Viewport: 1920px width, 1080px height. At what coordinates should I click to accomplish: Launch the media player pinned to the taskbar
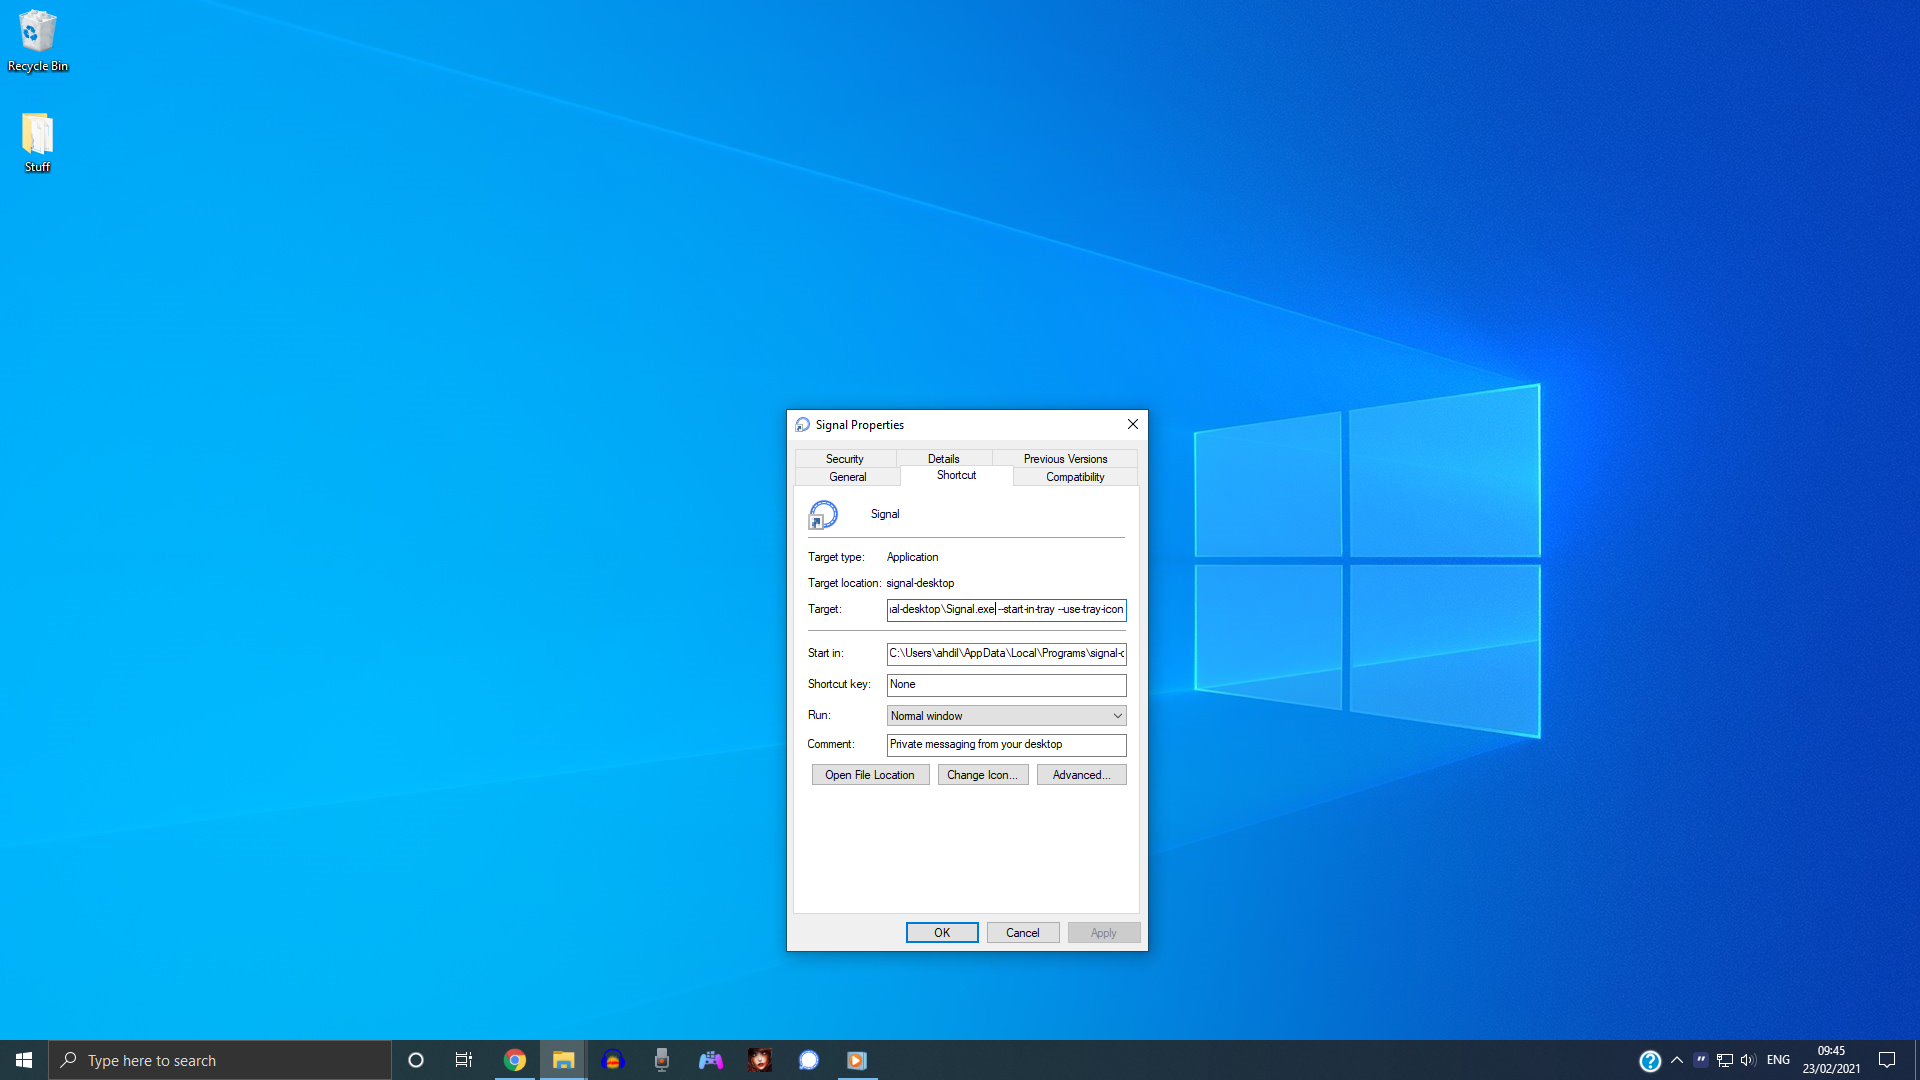coord(857,1059)
